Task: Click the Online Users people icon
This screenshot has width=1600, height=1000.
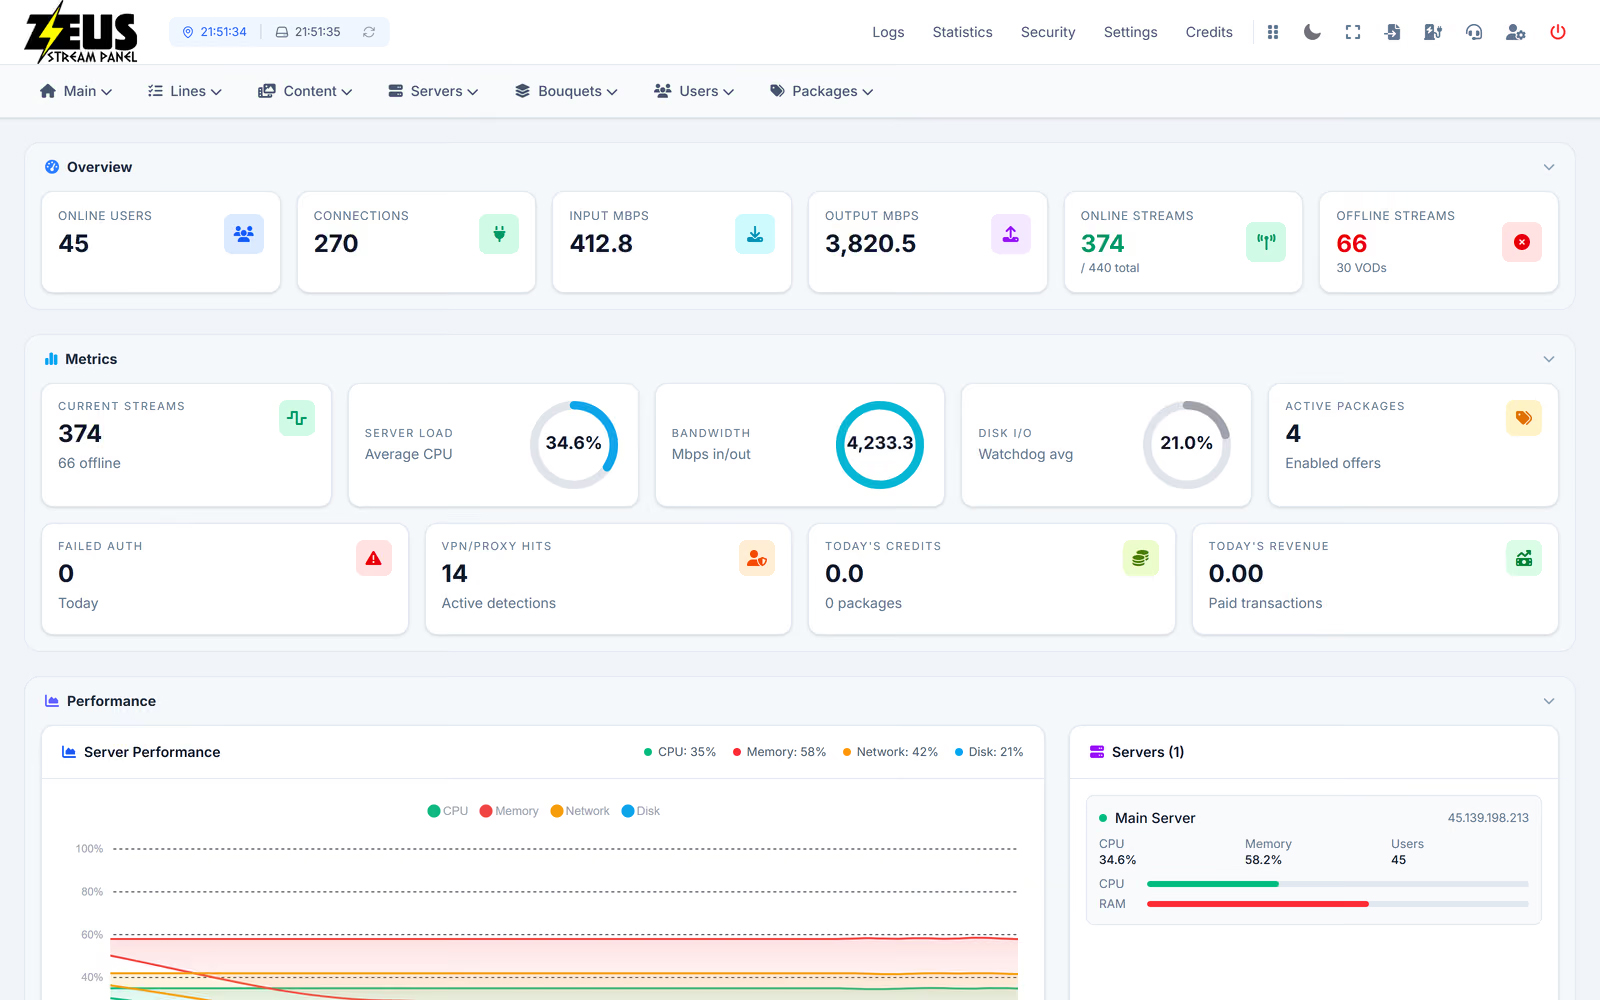Action: [x=243, y=234]
